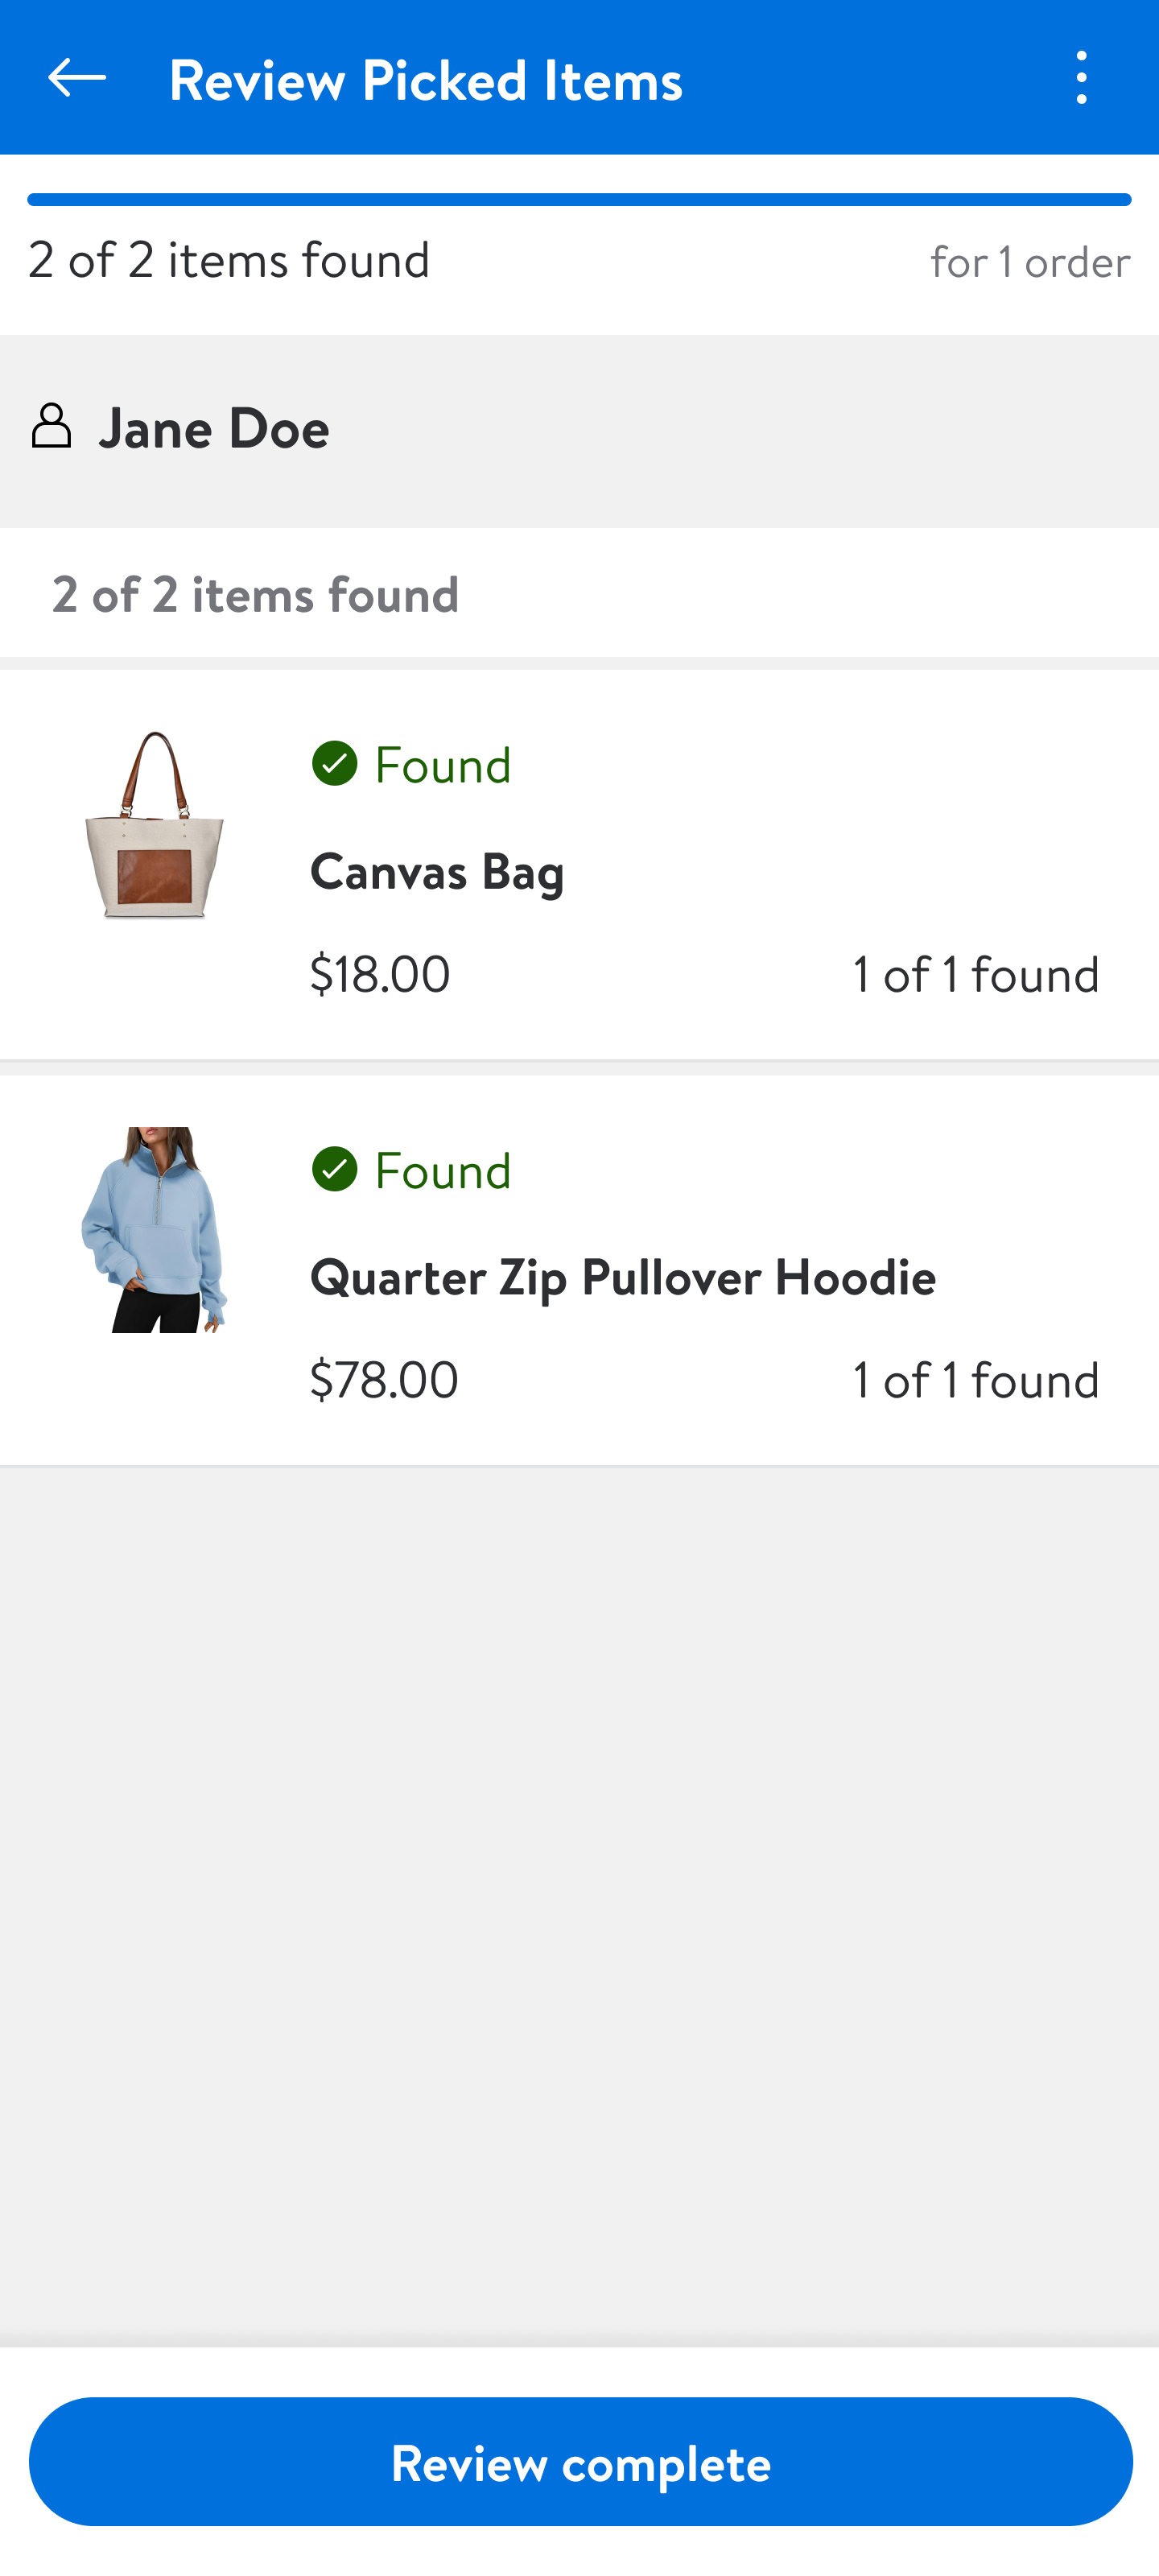
Task: Select the Quarter Zip Pullover Hoodie title
Action: click(622, 1277)
